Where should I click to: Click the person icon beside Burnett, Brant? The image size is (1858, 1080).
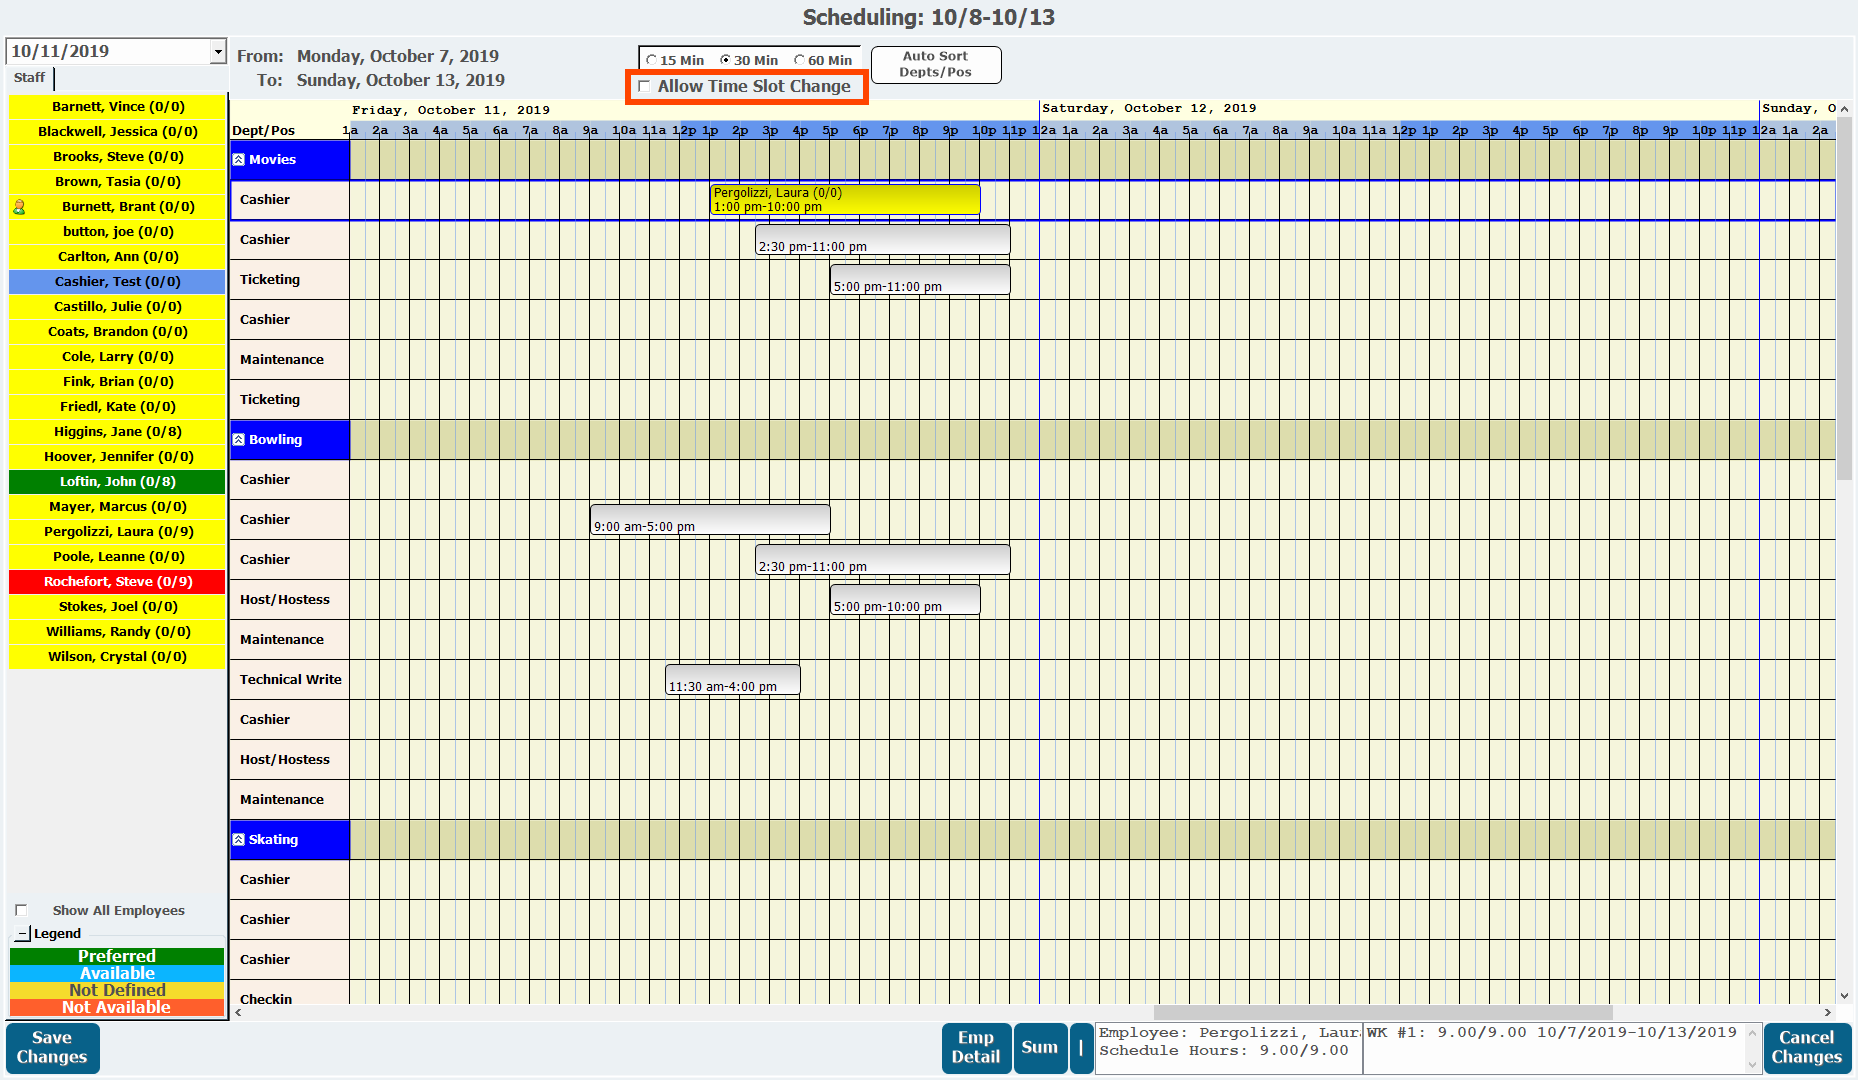19,207
